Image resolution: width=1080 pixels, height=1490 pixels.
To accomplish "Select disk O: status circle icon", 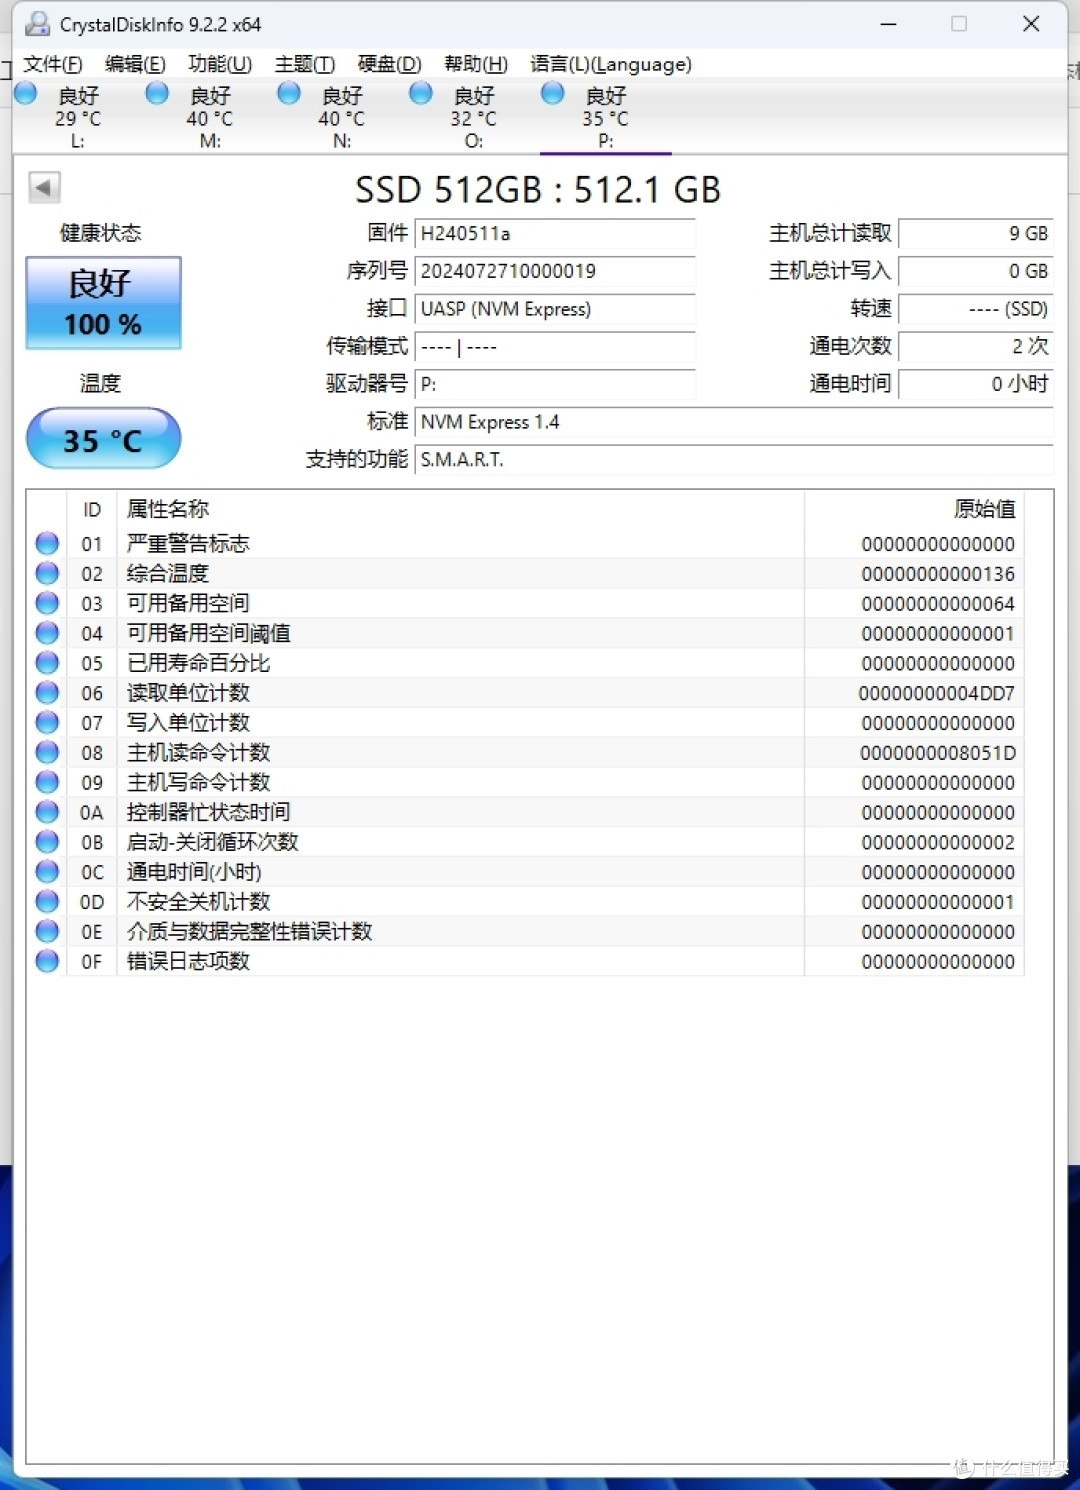I will tap(421, 94).
